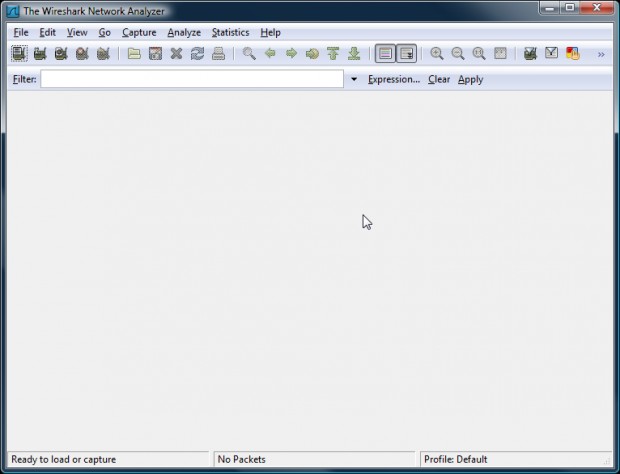Screen dimensions: 620x474
Task: Jump to the last packet icon
Action: click(x=354, y=53)
